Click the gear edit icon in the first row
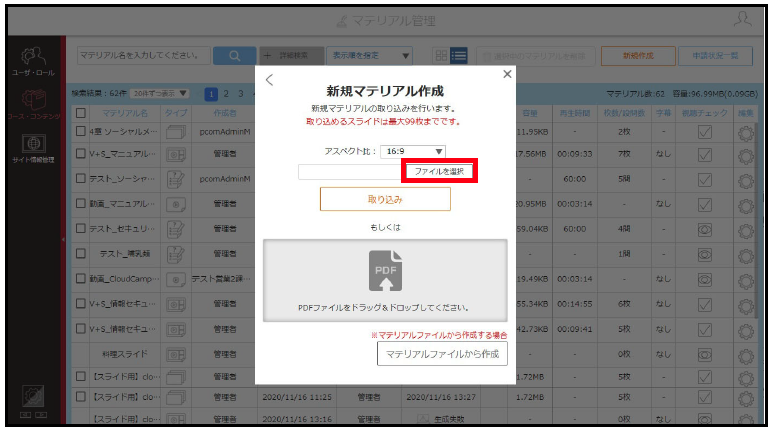Screen dimensions: 771x434 [745, 133]
